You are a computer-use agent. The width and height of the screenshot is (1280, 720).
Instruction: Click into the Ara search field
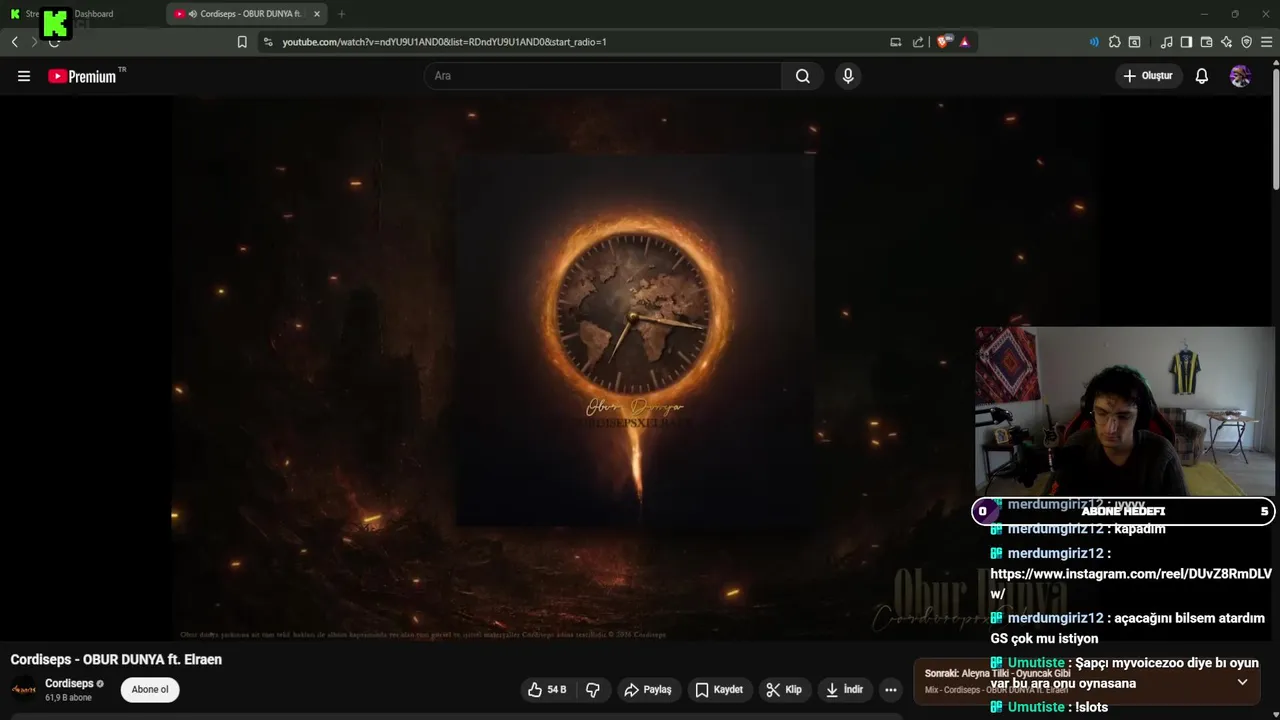click(603, 76)
